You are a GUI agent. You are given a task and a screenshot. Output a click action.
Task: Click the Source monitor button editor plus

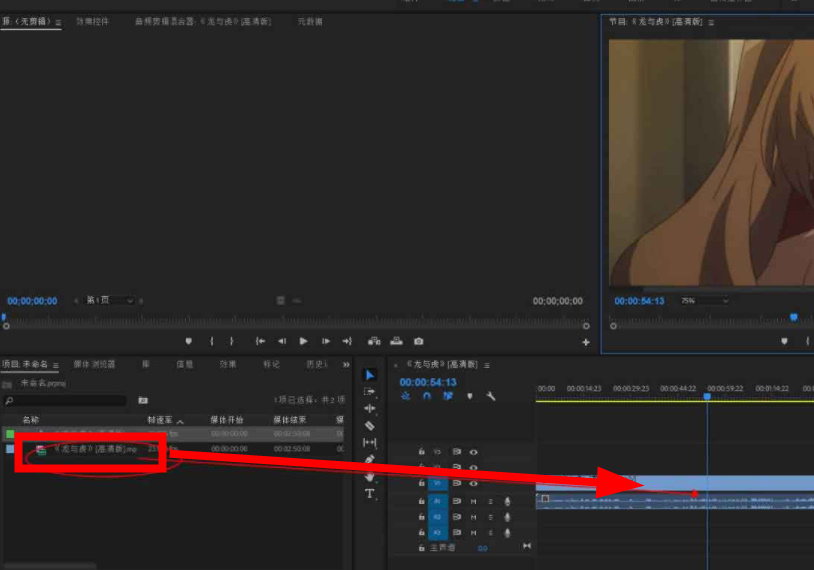586,341
